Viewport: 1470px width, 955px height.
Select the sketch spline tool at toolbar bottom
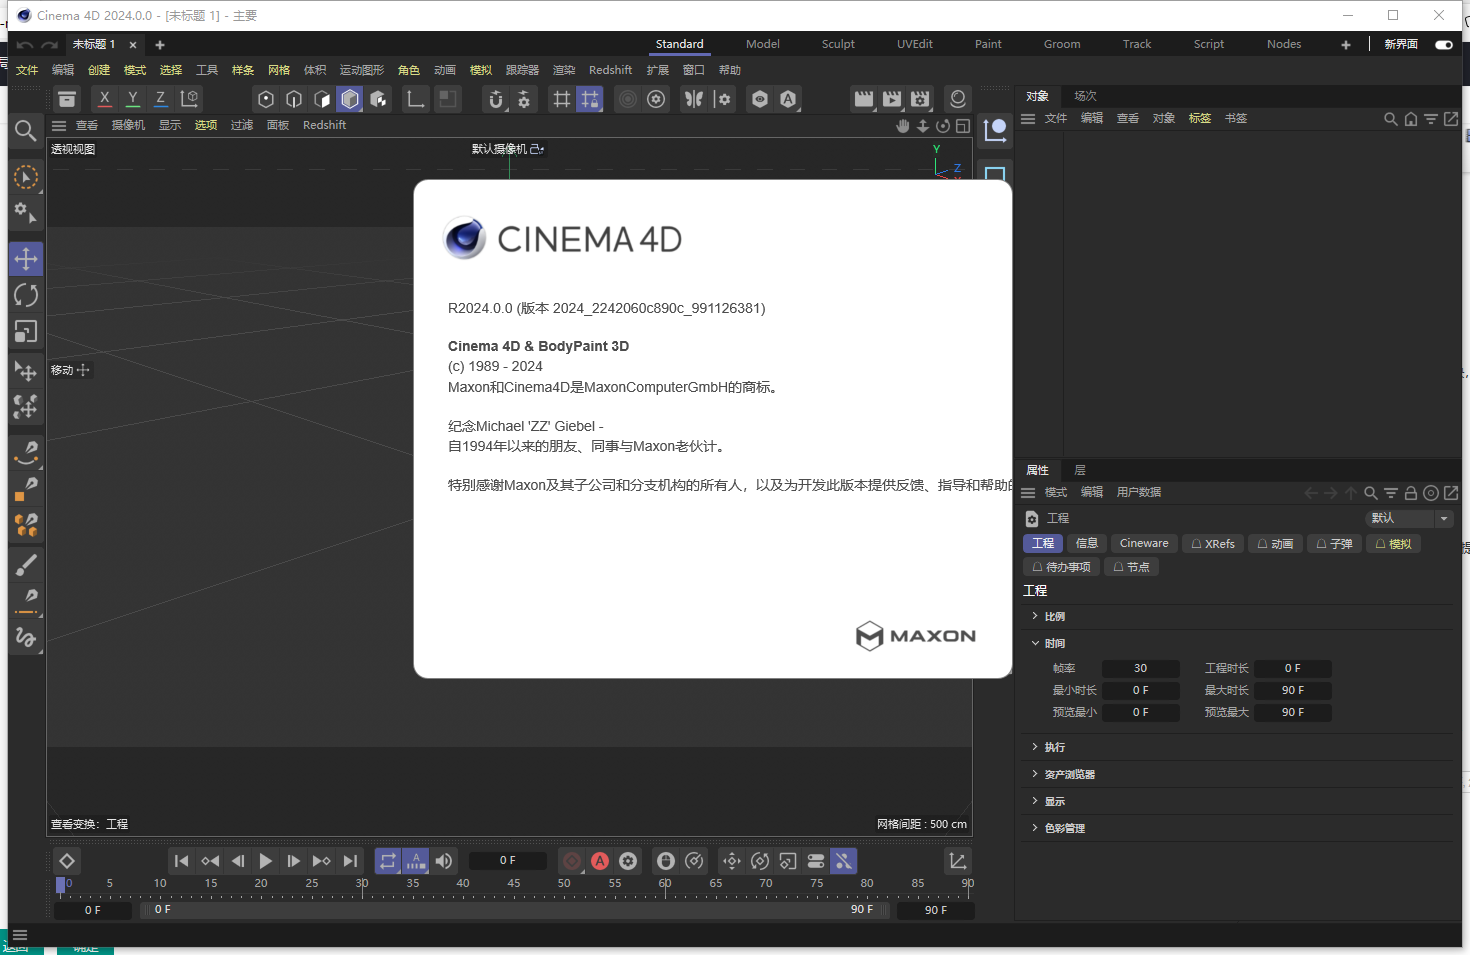[26, 637]
